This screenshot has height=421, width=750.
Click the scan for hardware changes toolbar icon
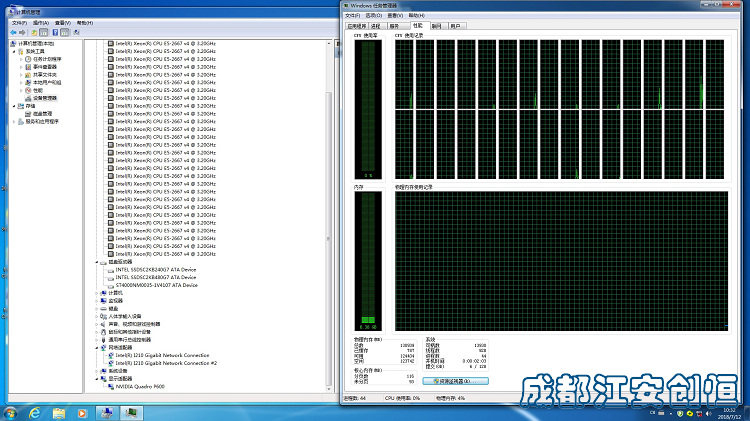(x=77, y=33)
